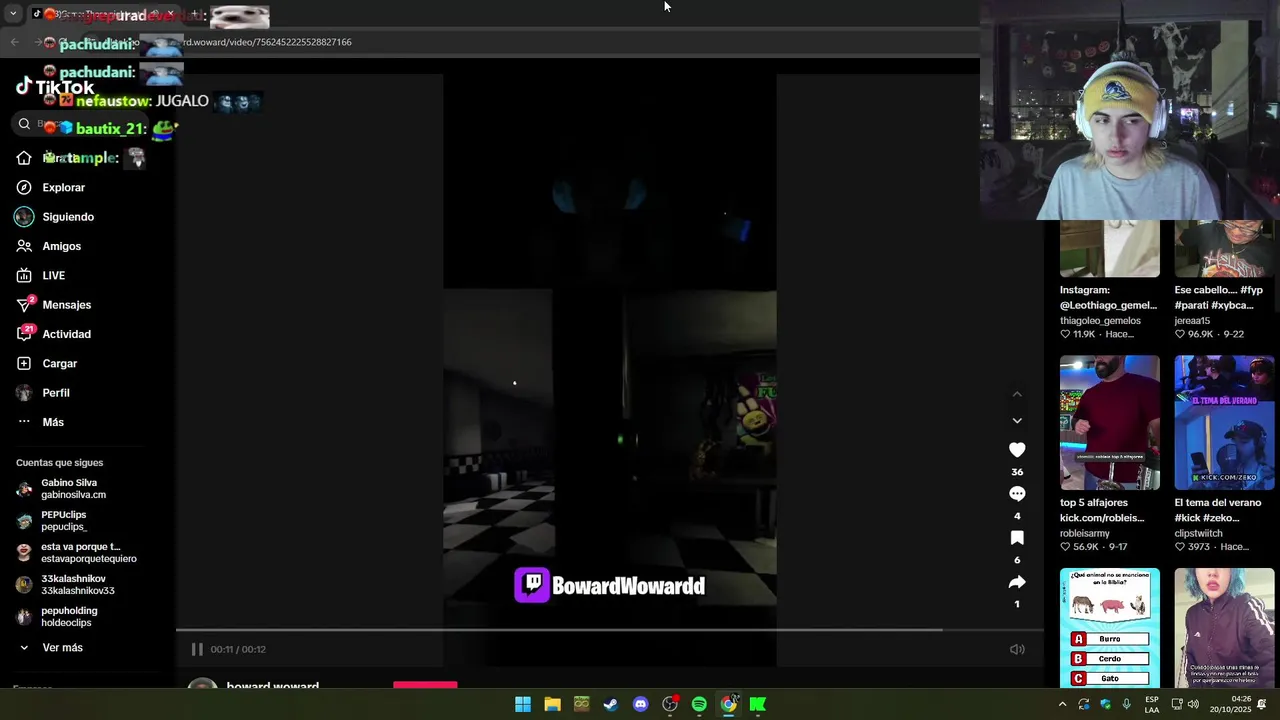Viewport: 1280px width, 720px height.
Task: Open jereaa15 creator link
Action: 1192,321
